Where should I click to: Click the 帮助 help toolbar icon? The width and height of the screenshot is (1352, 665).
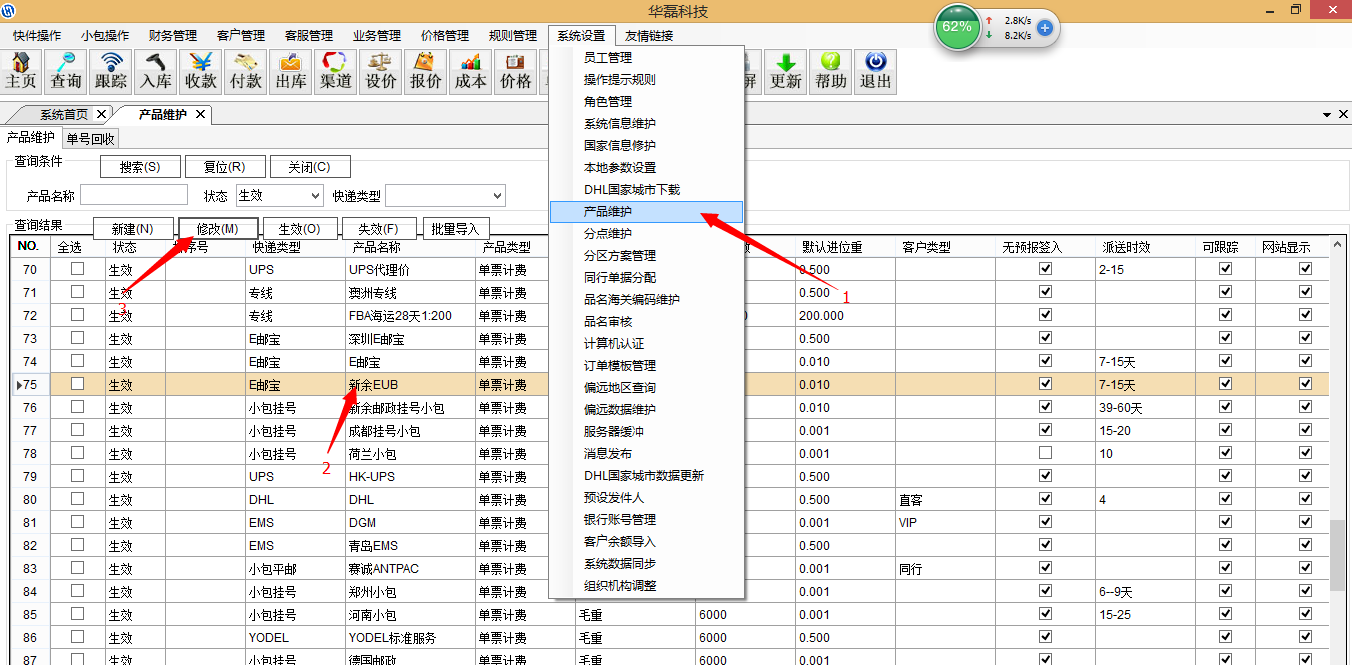click(831, 71)
